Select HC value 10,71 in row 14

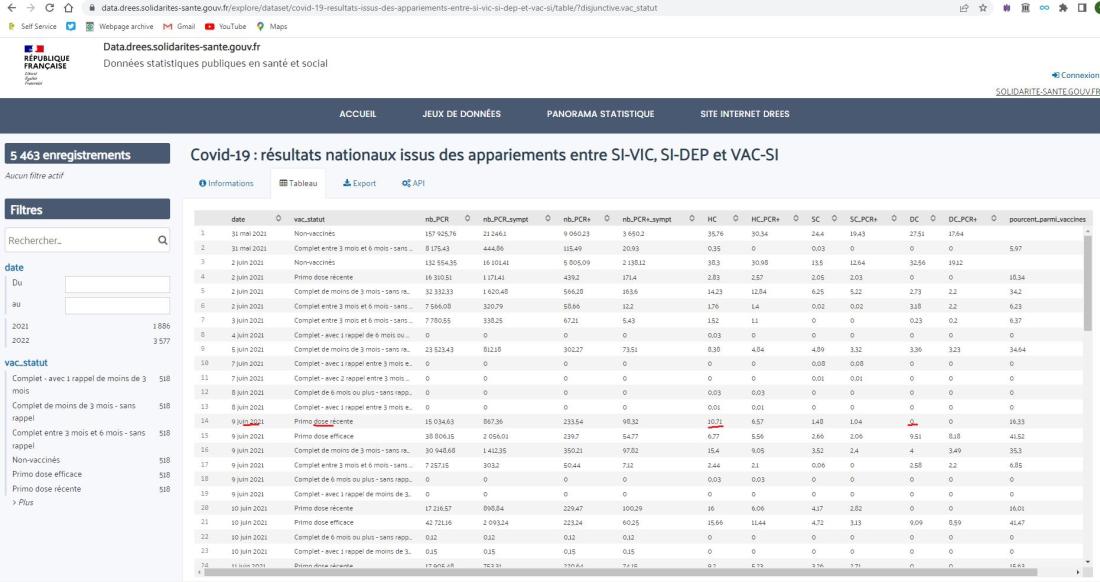click(715, 421)
